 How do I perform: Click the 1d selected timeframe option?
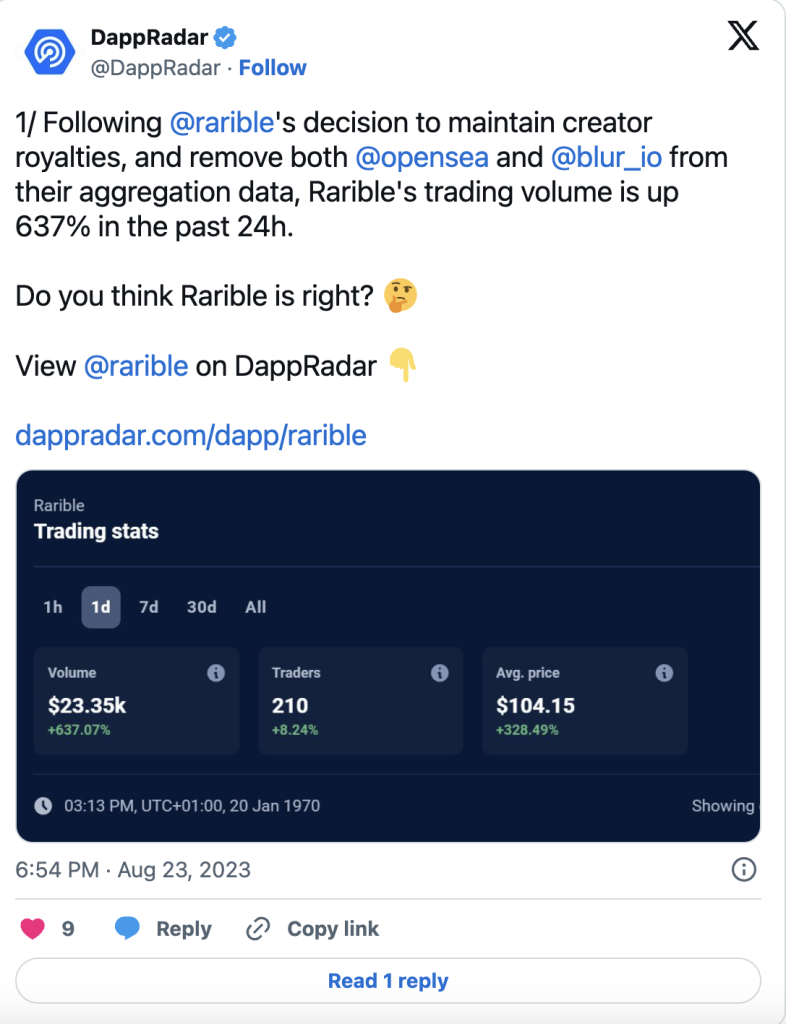click(100, 607)
